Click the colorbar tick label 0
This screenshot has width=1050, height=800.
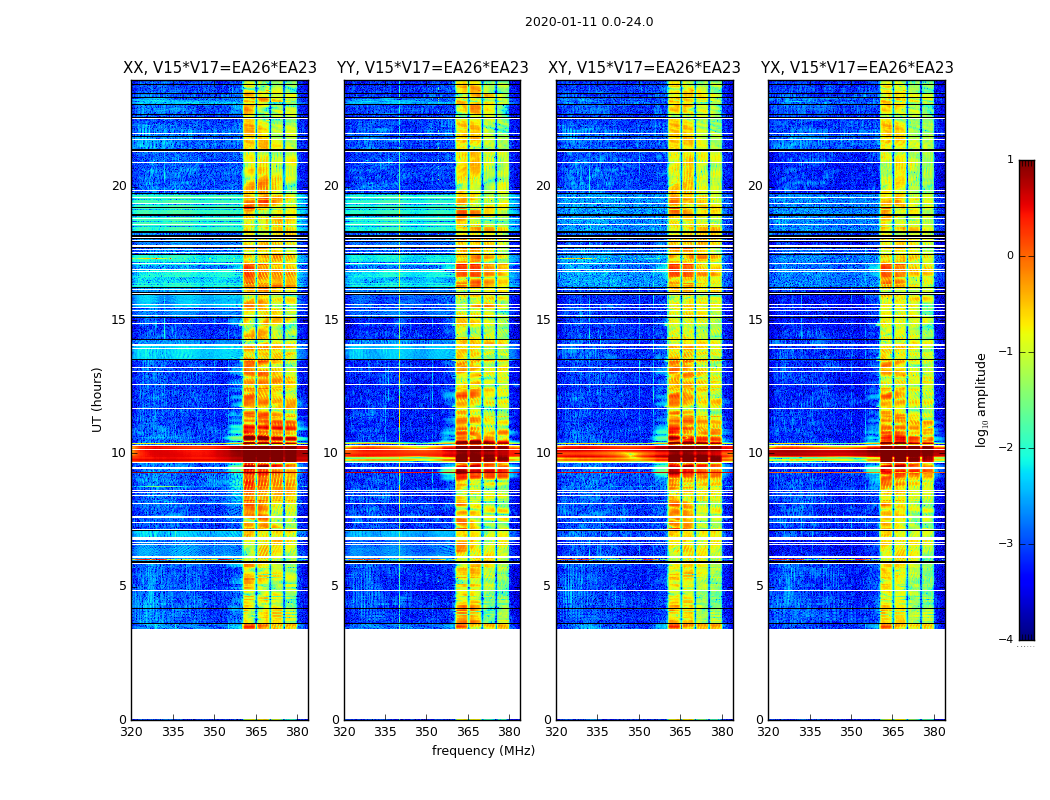[1010, 256]
